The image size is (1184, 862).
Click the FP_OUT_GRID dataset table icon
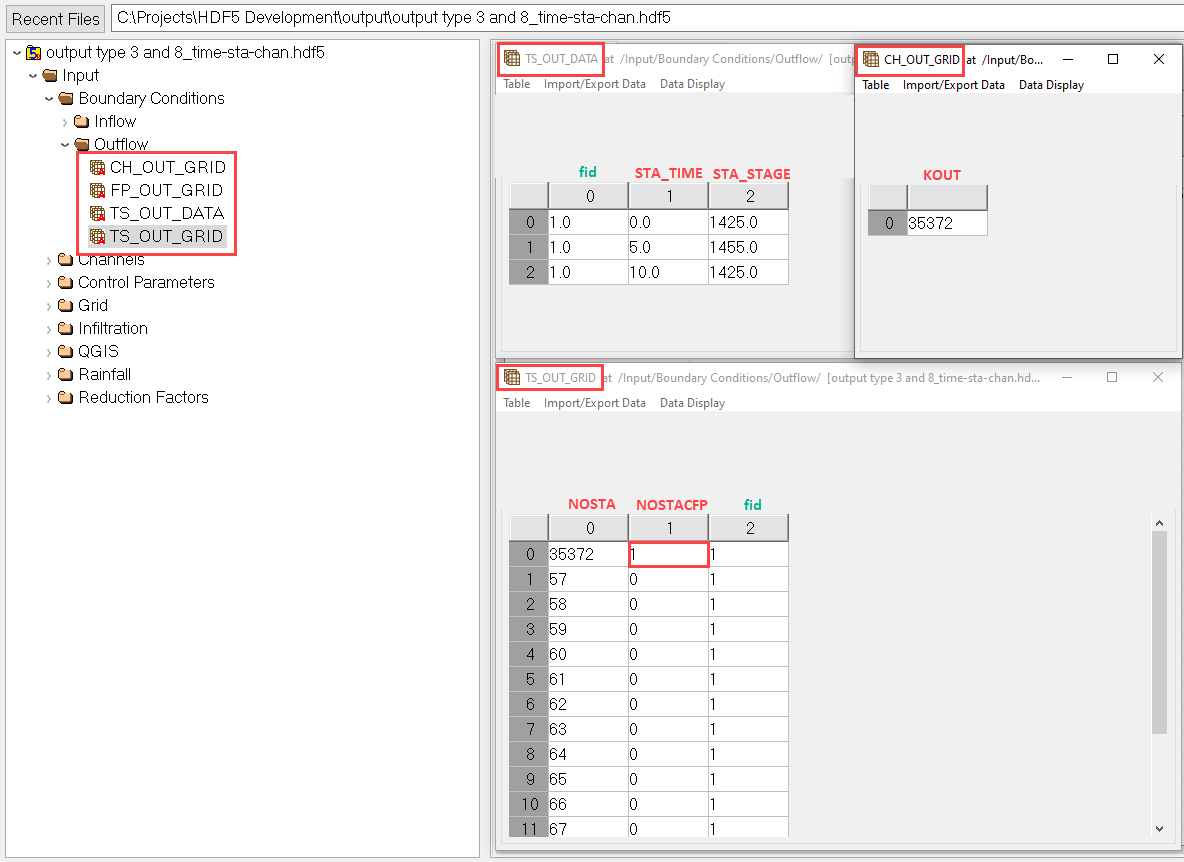tap(97, 190)
